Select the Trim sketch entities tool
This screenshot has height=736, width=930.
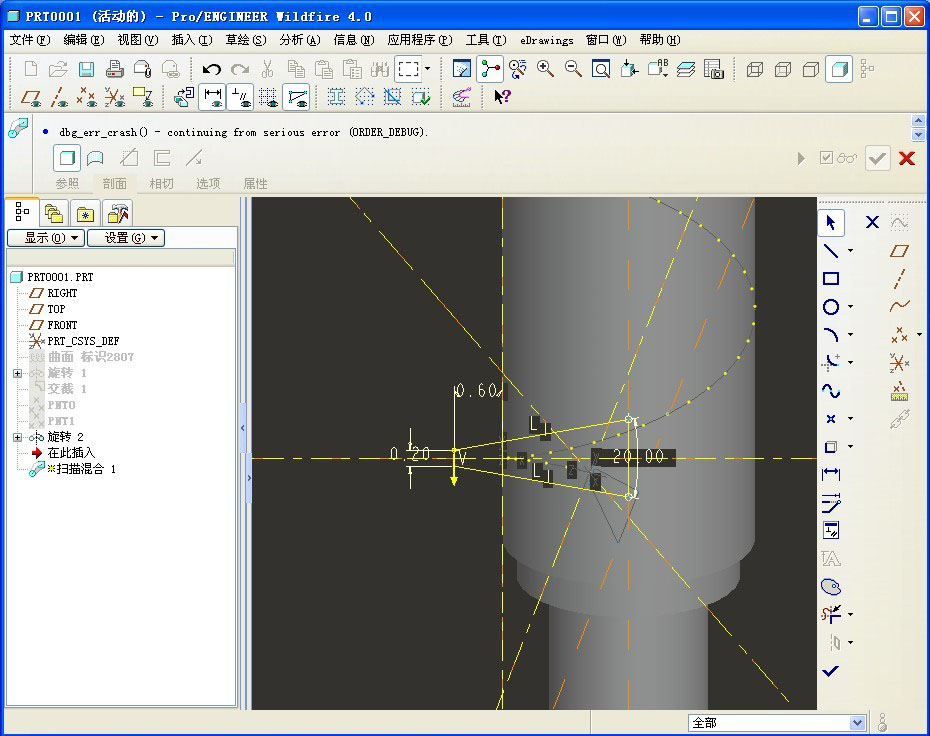click(x=831, y=614)
